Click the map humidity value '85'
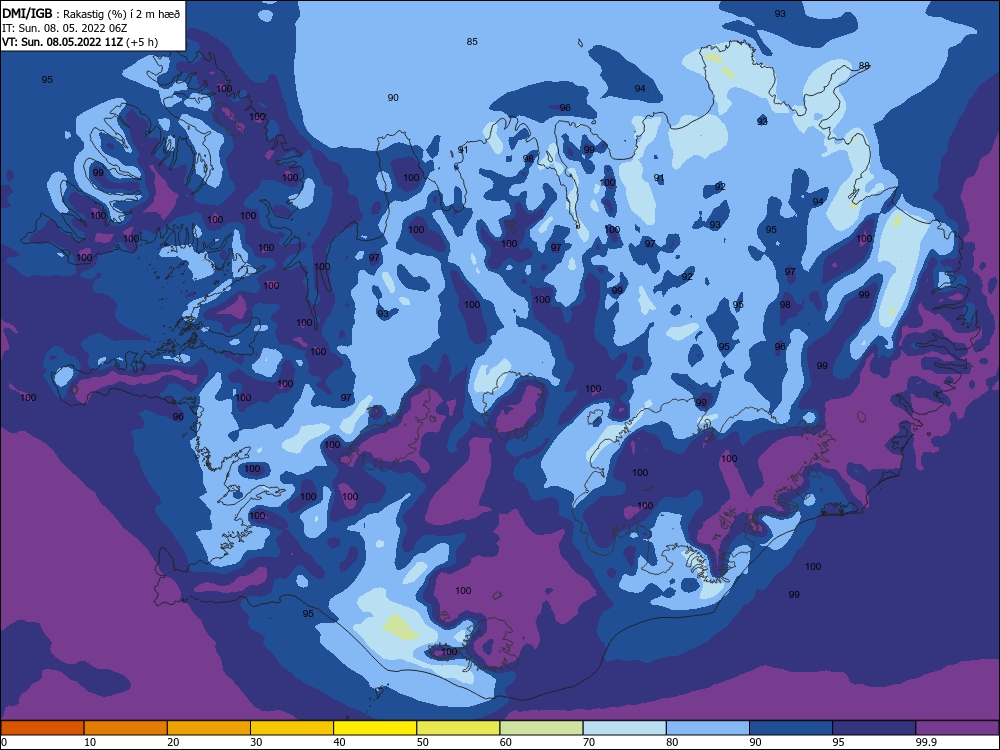 coord(472,41)
